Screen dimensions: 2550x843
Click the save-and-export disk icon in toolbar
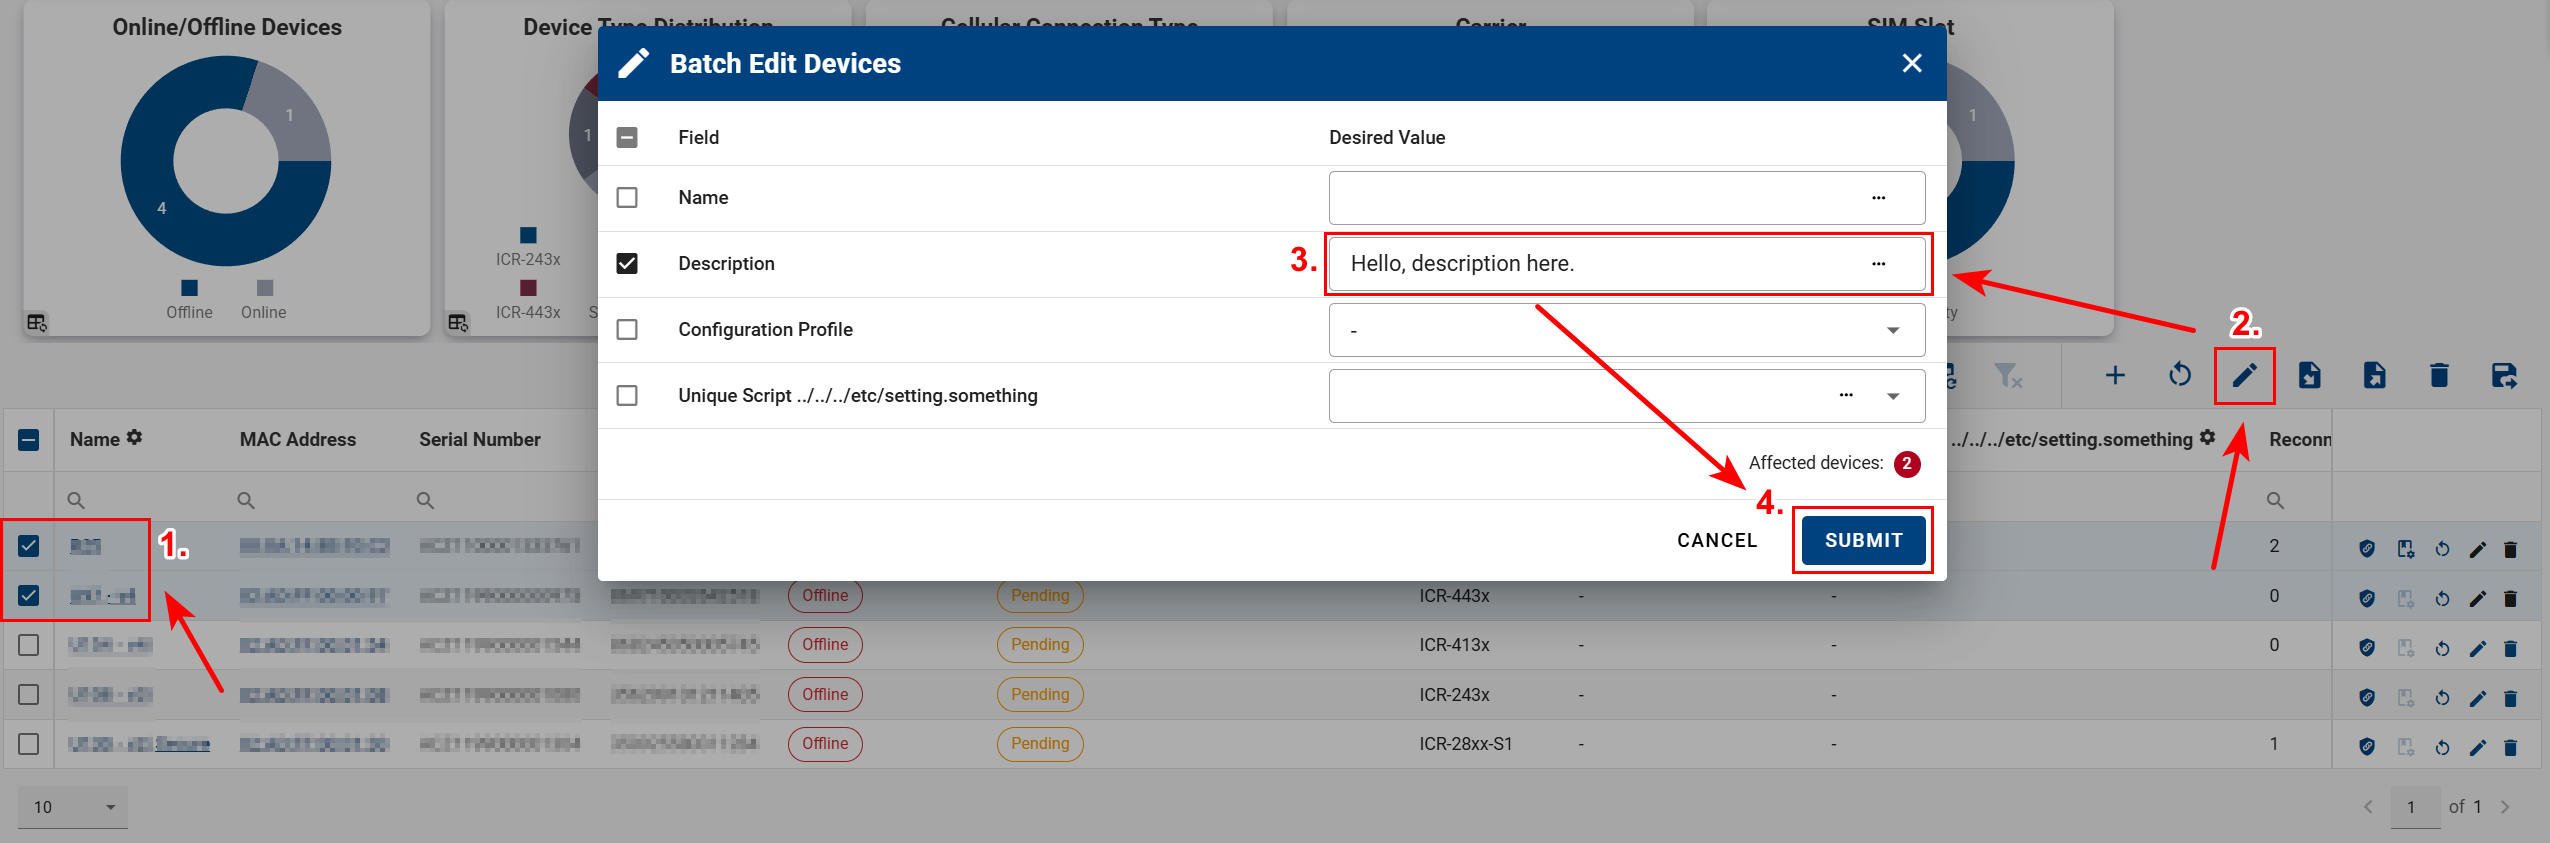2504,376
